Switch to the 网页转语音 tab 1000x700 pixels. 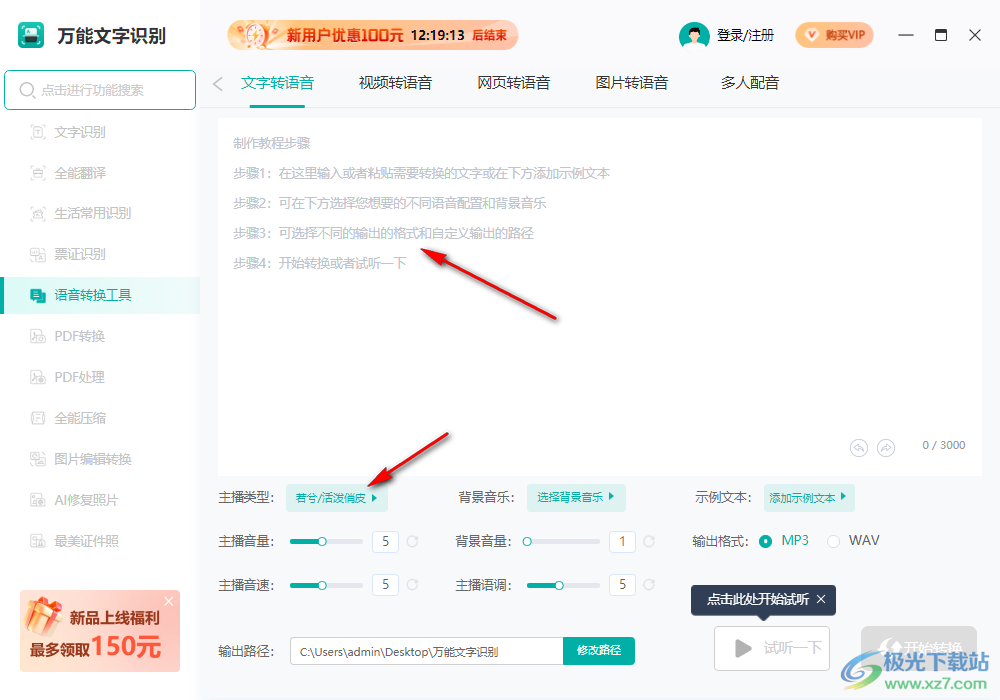click(513, 83)
